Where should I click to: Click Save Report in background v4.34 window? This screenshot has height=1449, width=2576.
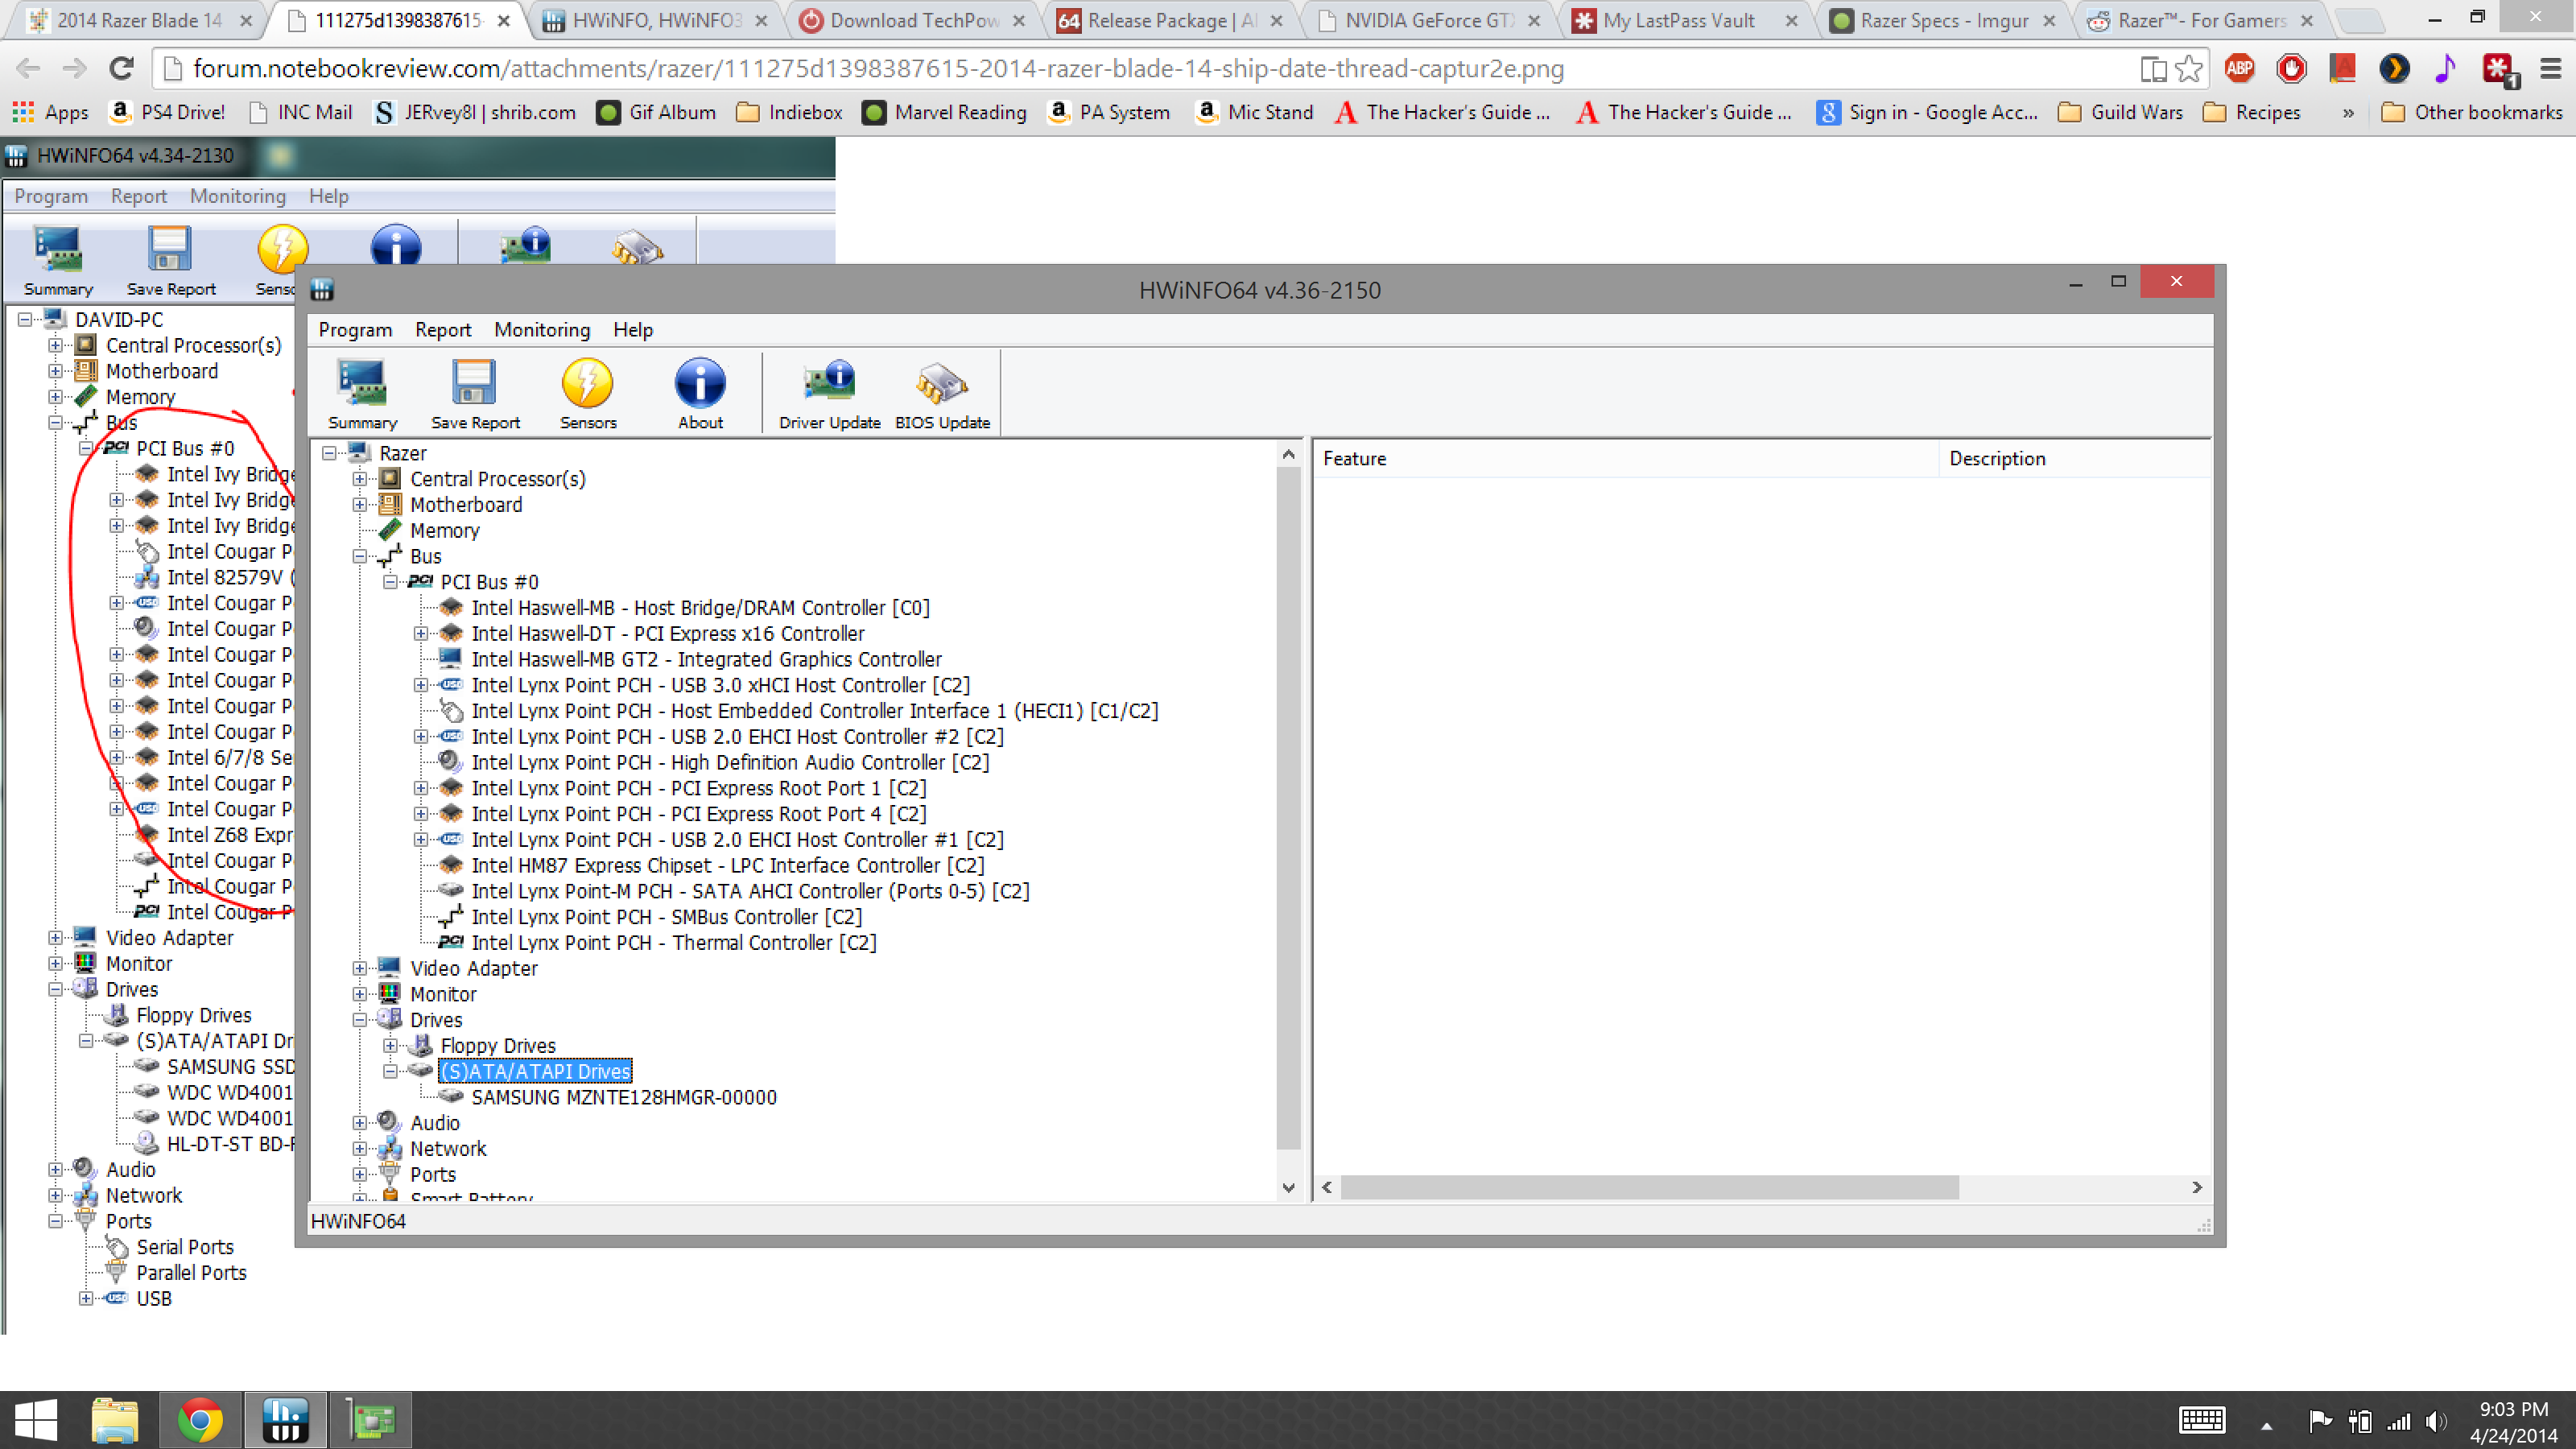[171, 261]
